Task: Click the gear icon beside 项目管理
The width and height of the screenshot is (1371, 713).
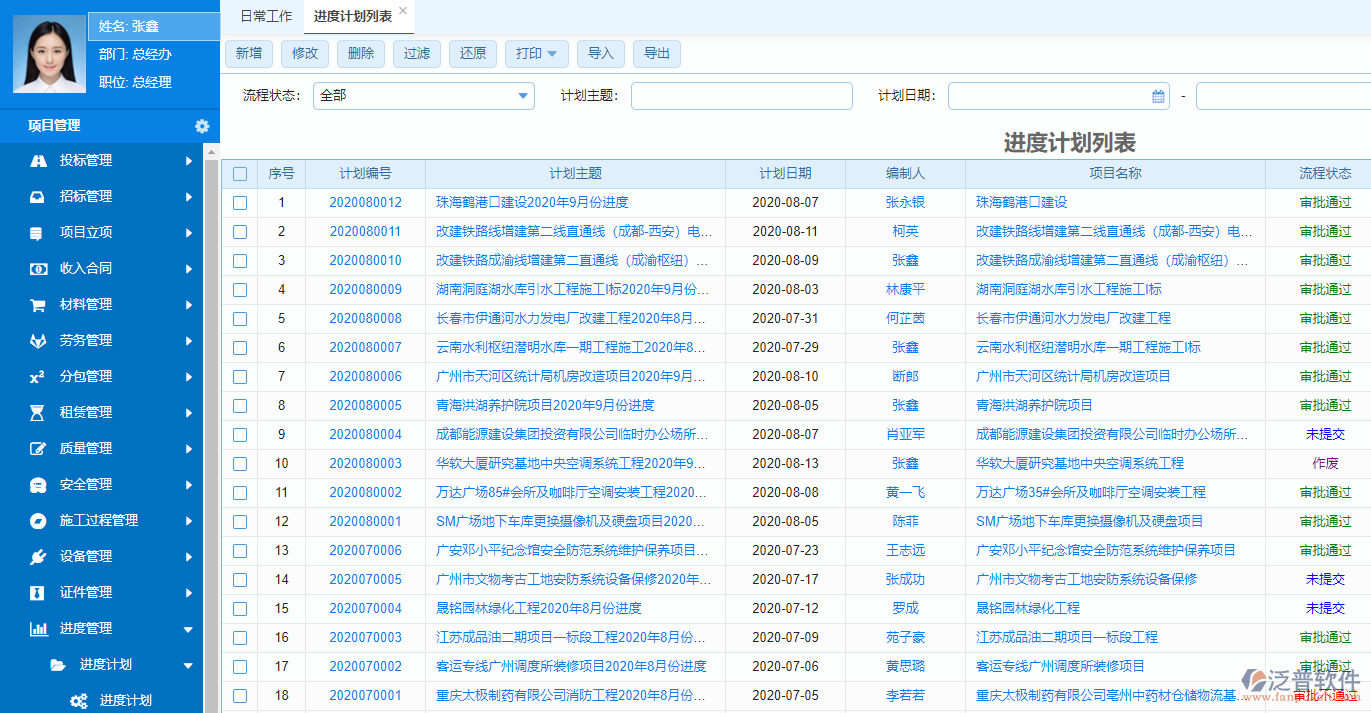Action: pos(202,126)
